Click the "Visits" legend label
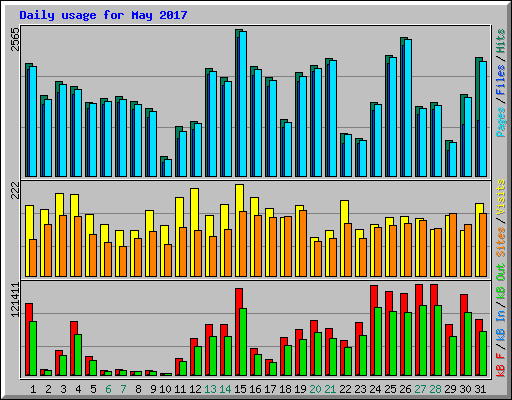This screenshot has width=512, height=400. [500, 197]
